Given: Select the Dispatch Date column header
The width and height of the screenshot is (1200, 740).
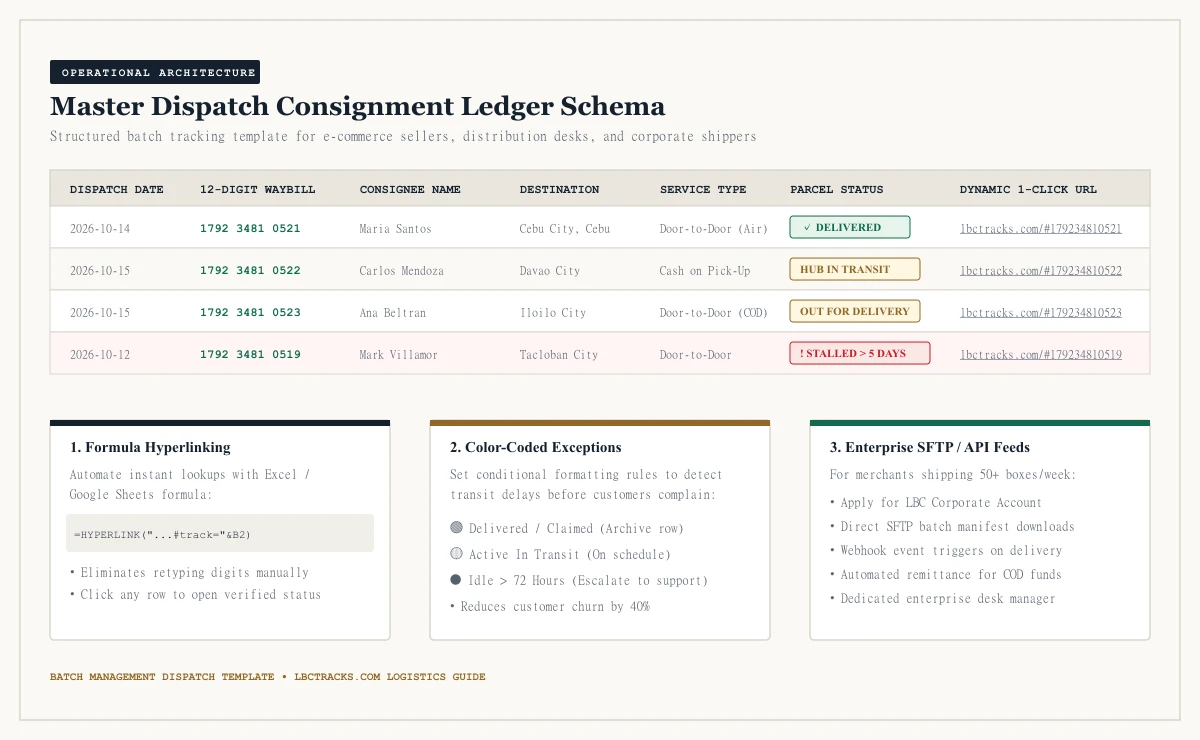Looking at the screenshot, I should 117,189.
